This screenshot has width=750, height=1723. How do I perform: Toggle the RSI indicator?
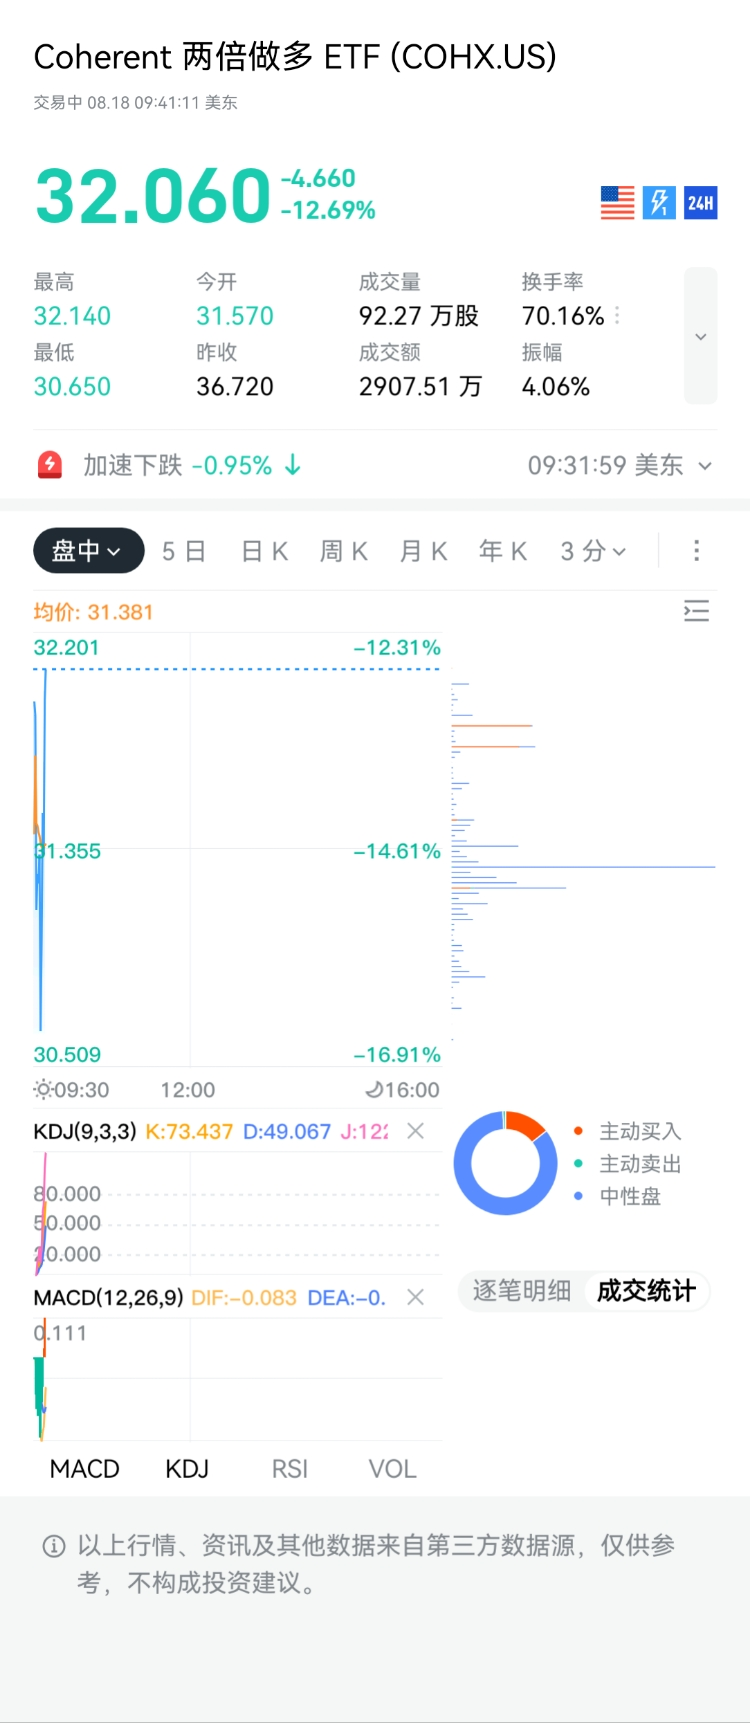coord(290,1469)
